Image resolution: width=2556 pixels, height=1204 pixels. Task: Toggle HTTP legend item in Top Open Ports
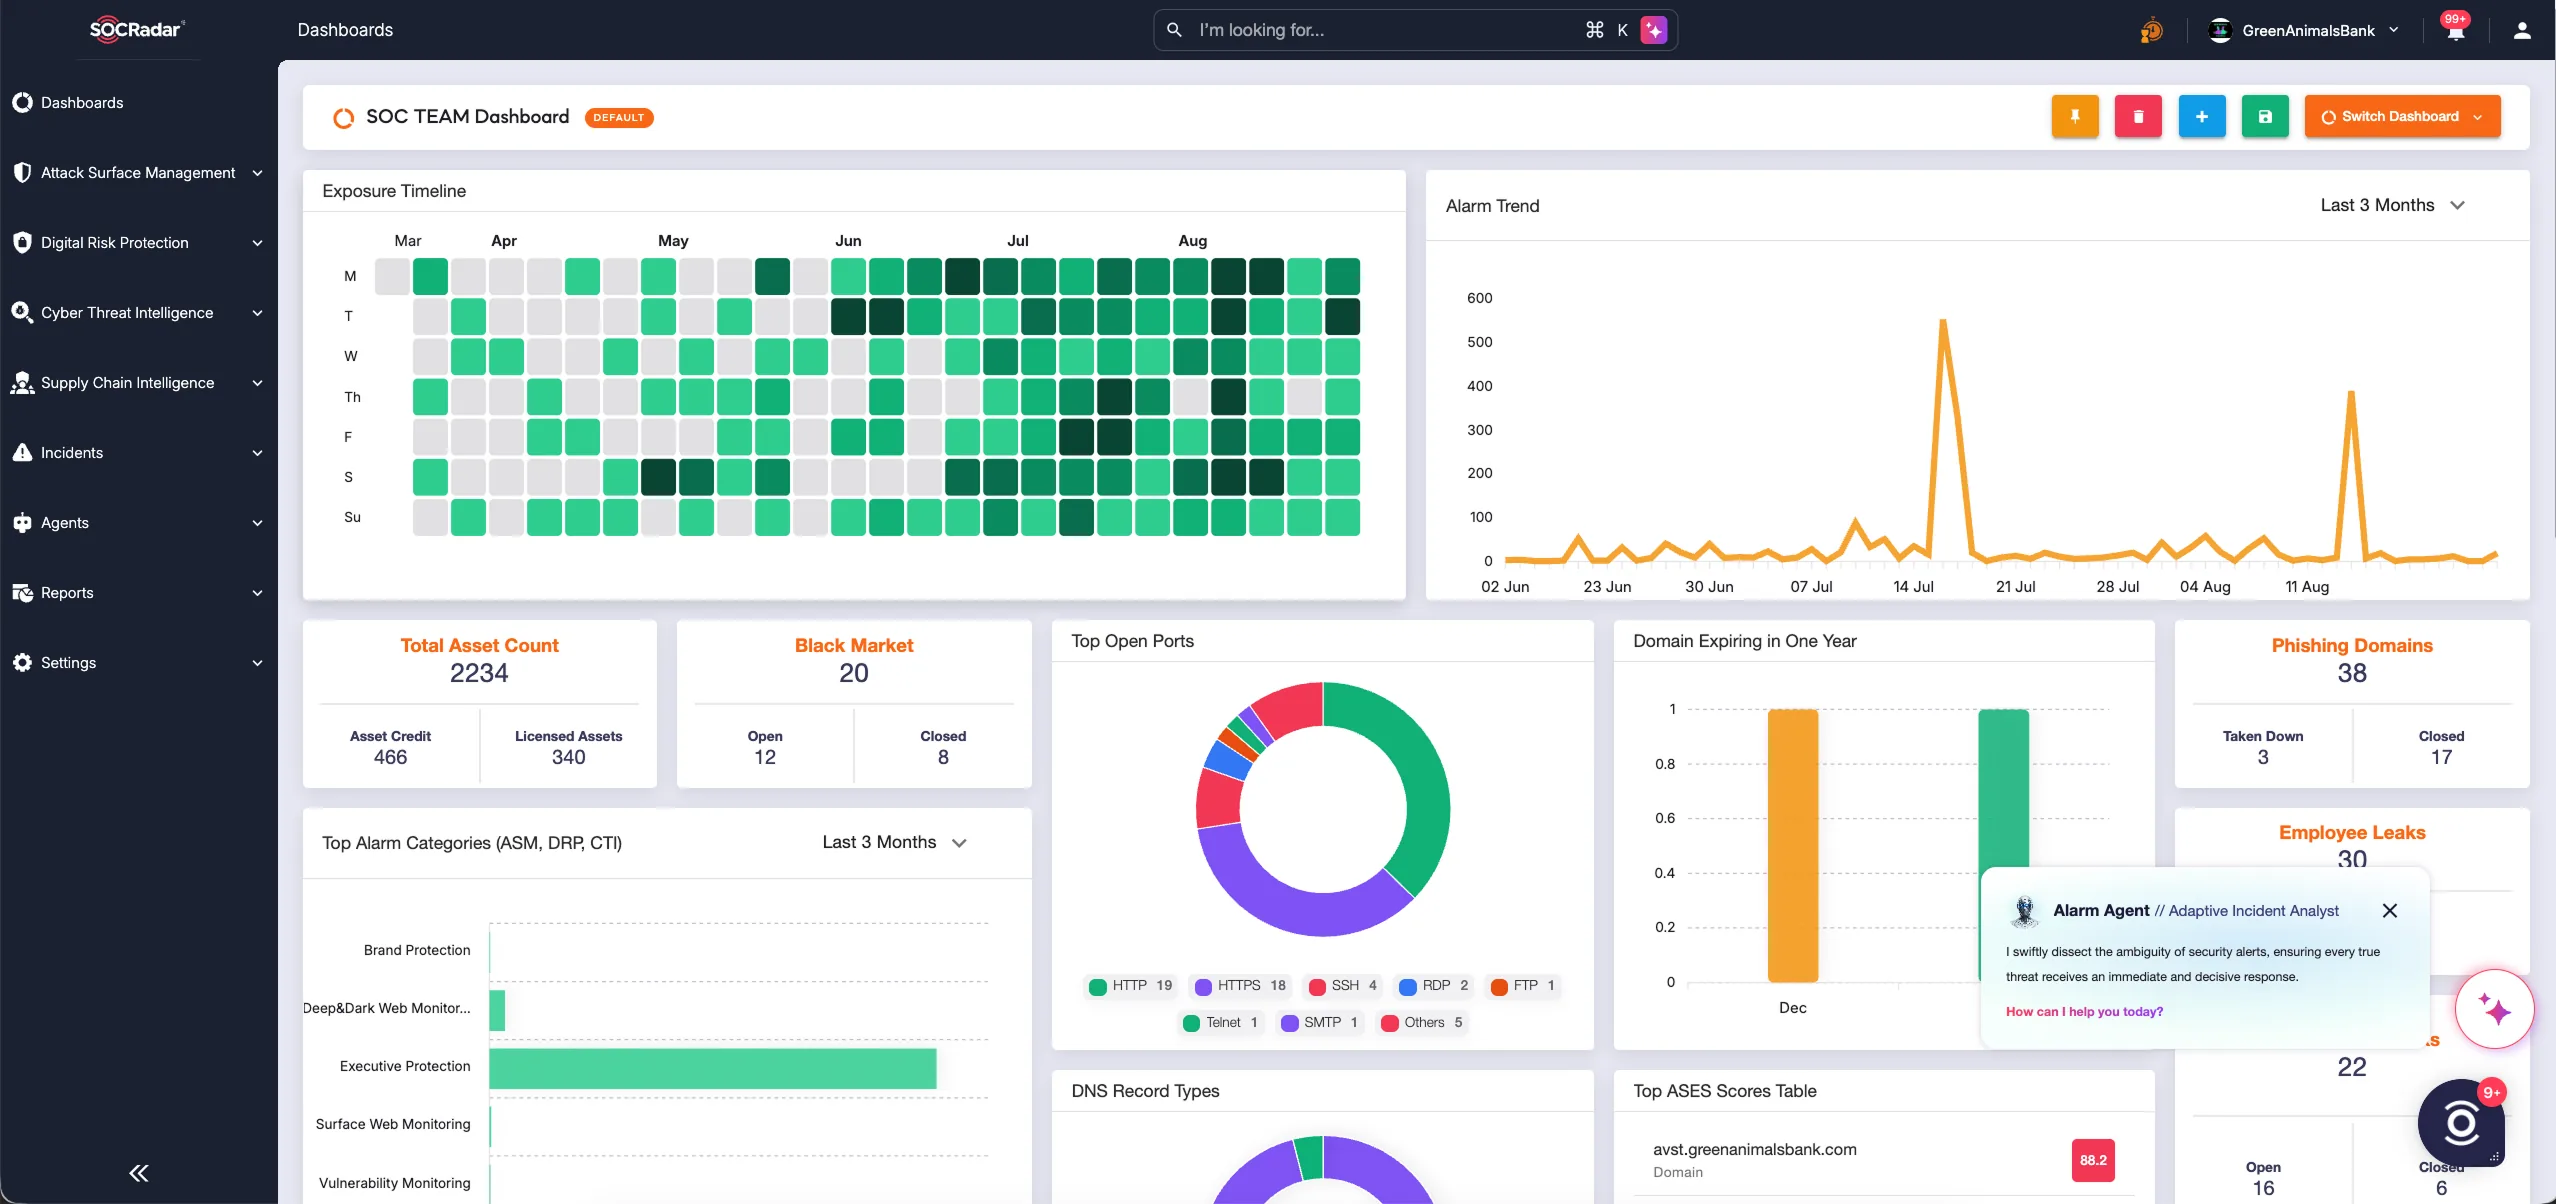tap(1131, 985)
